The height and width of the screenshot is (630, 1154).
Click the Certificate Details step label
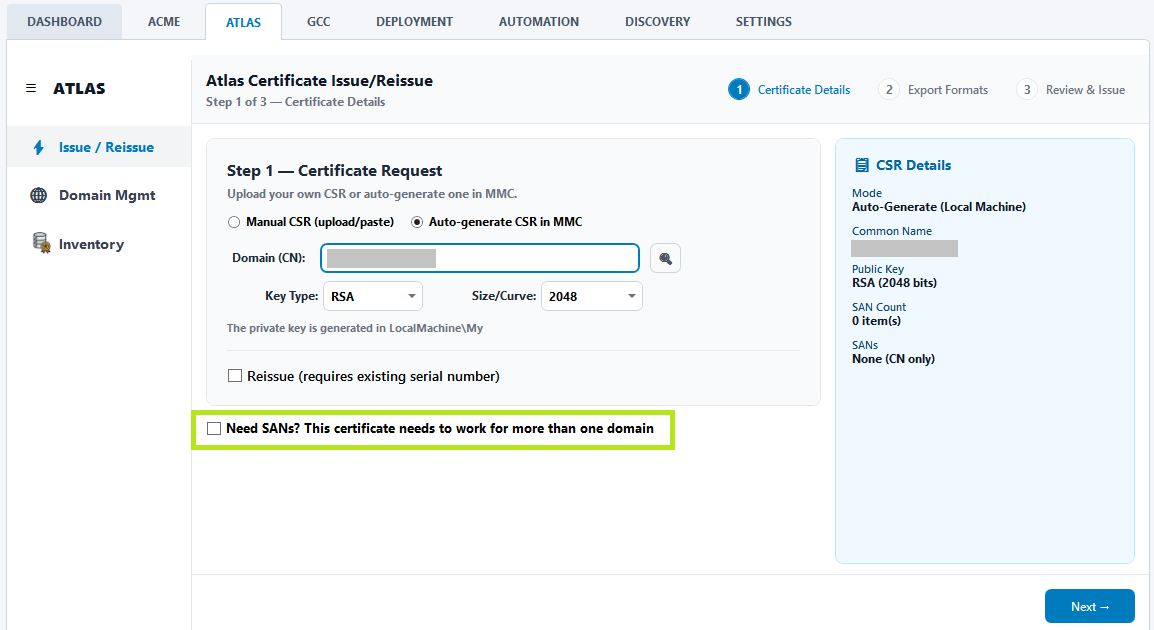(x=804, y=90)
